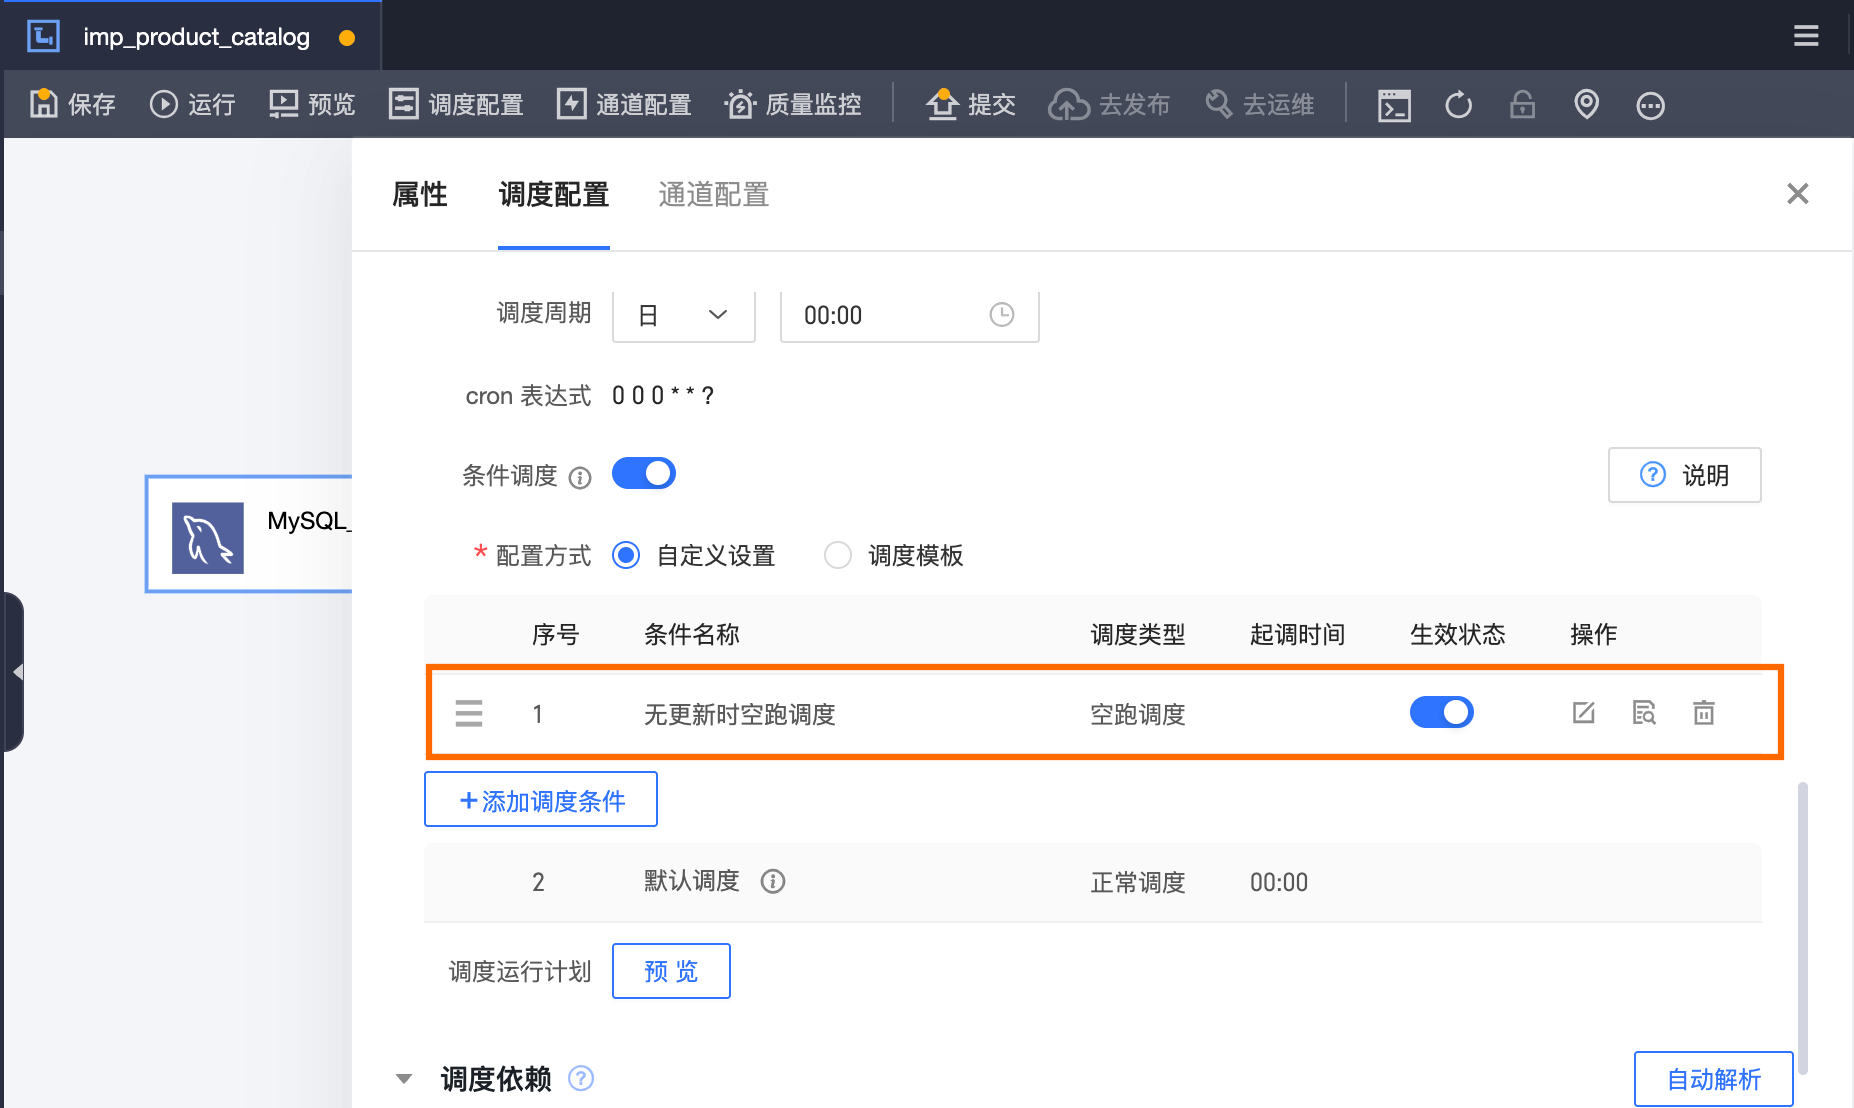Open 质量监控 quality monitor
1854x1108 pixels.
tap(793, 104)
